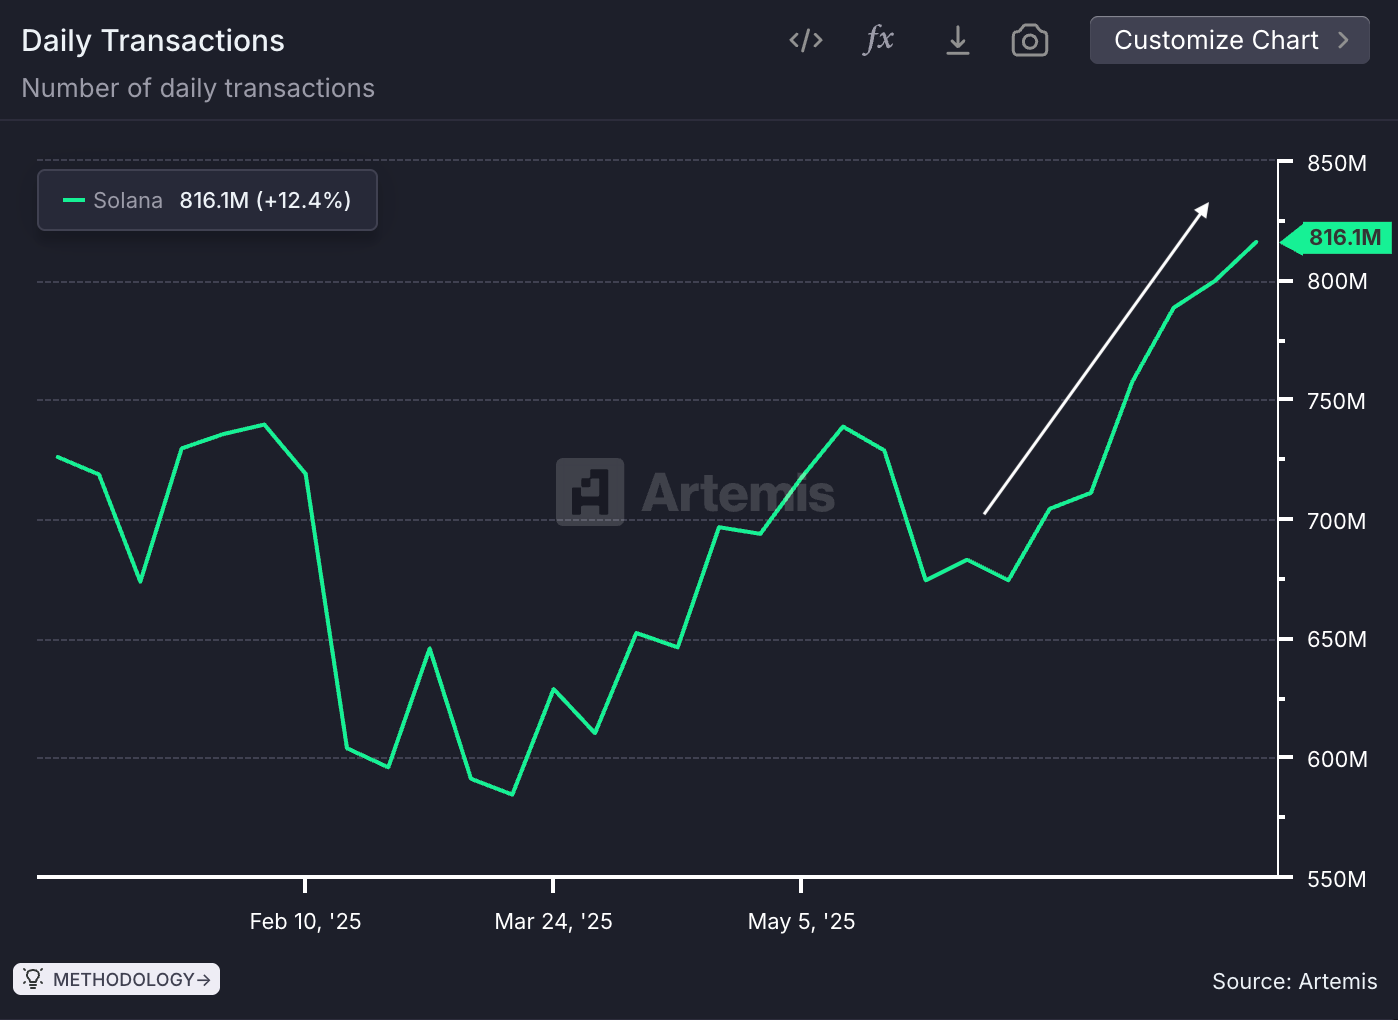The image size is (1398, 1020).
Task: Take a chart snapshot with the camera icon
Action: [x=1030, y=40]
